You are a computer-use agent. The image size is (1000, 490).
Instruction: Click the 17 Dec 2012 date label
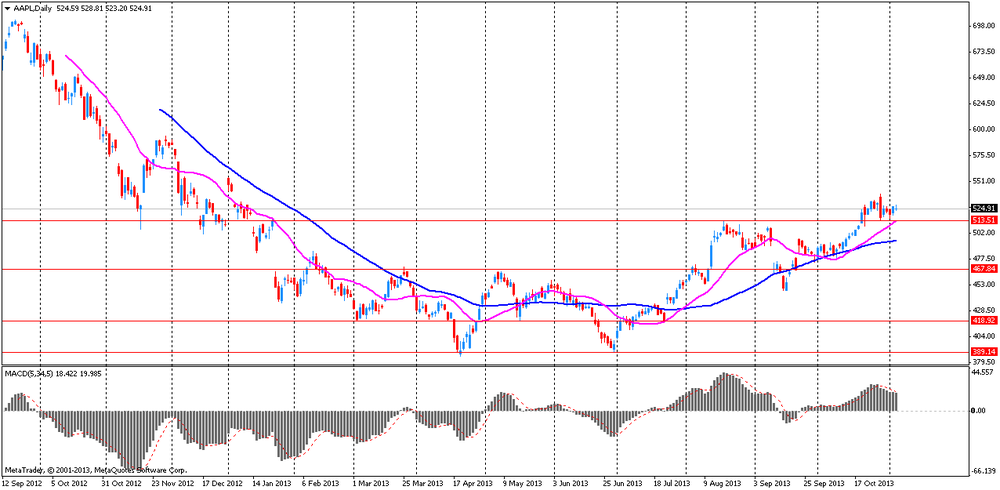coord(223,484)
